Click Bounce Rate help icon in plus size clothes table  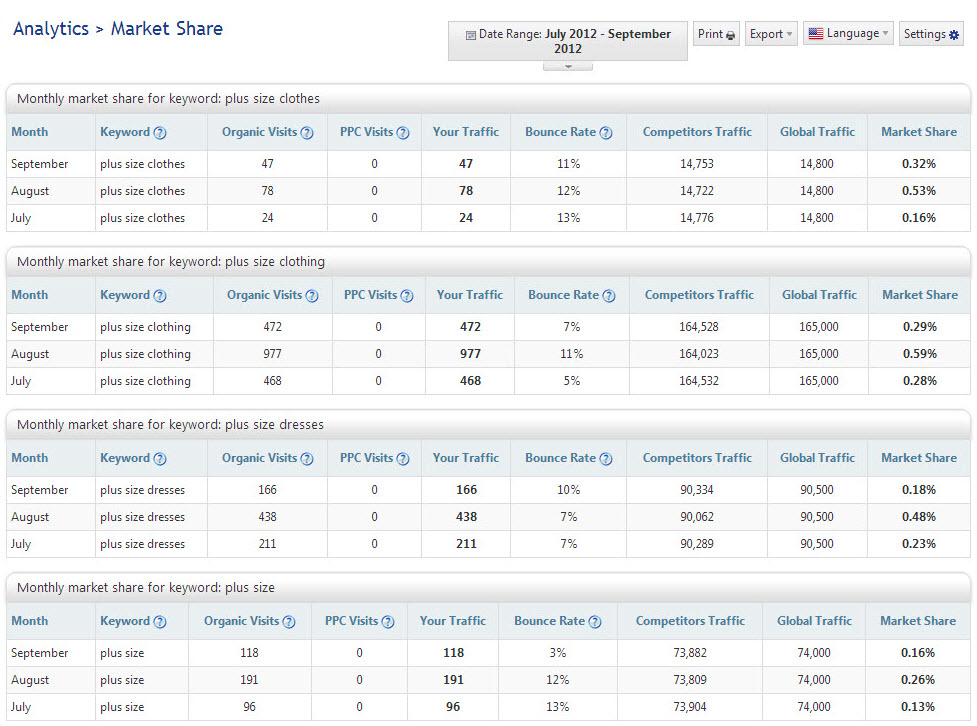pyautogui.click(x=606, y=133)
